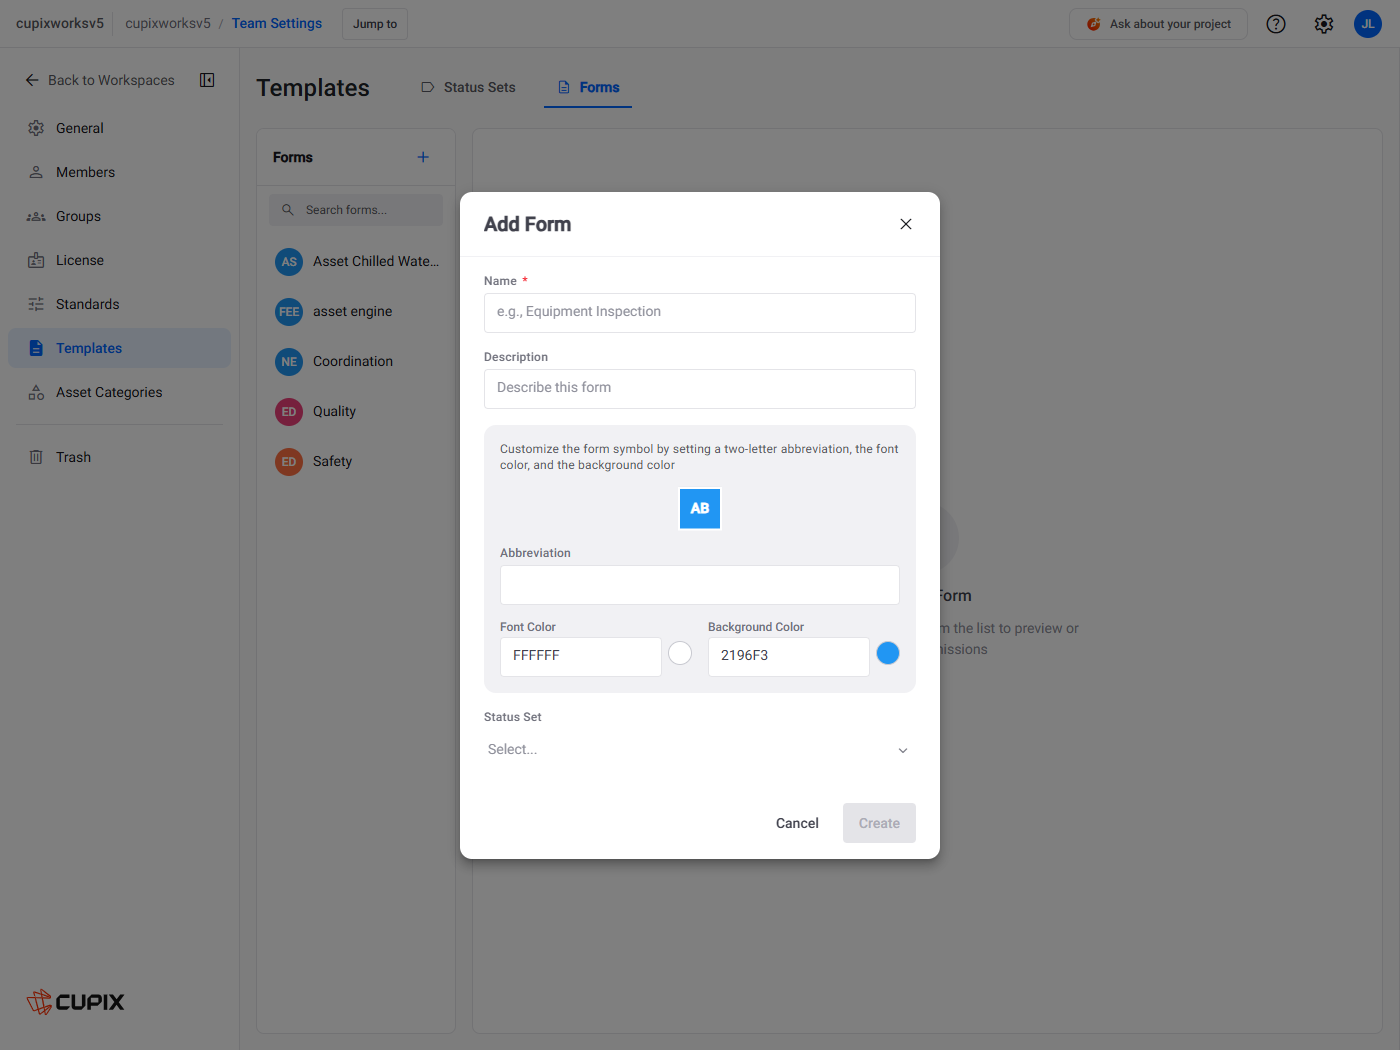Switch to the Forms tab
This screenshot has width=1400, height=1050.
click(x=588, y=87)
